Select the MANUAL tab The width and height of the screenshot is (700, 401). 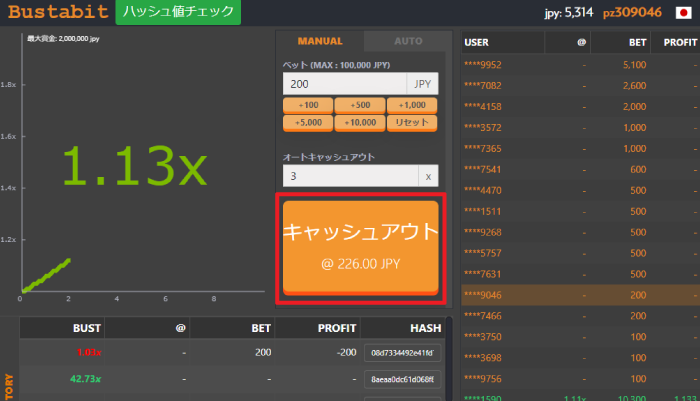(320, 41)
